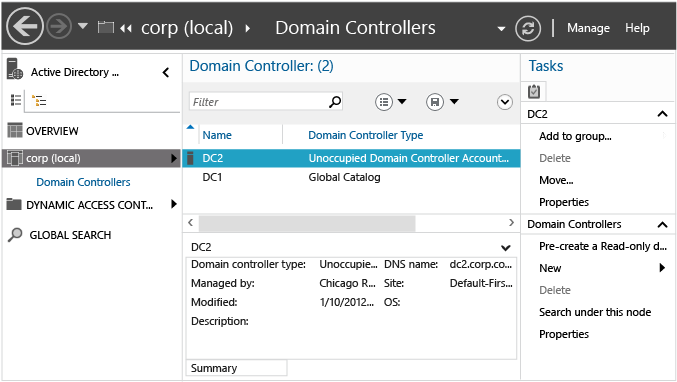
Task: Open the Help menu
Action: tap(637, 28)
